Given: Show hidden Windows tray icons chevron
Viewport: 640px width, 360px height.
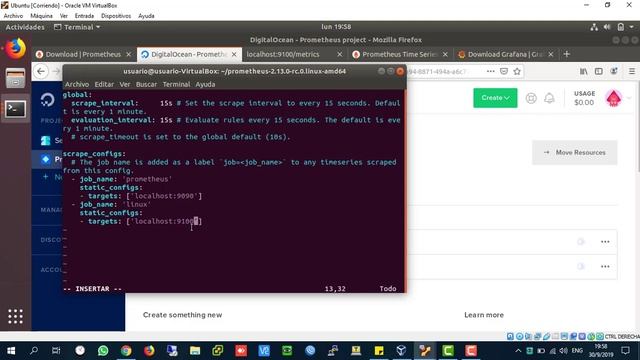Looking at the screenshot, I should 518,351.
